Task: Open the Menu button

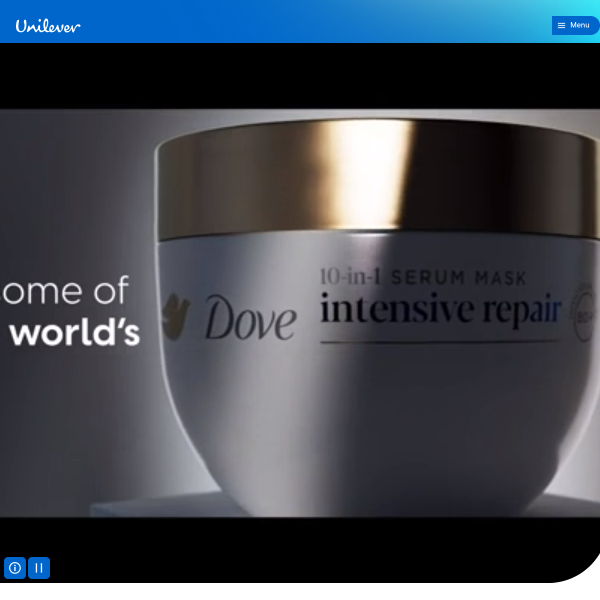Action: click(x=575, y=25)
